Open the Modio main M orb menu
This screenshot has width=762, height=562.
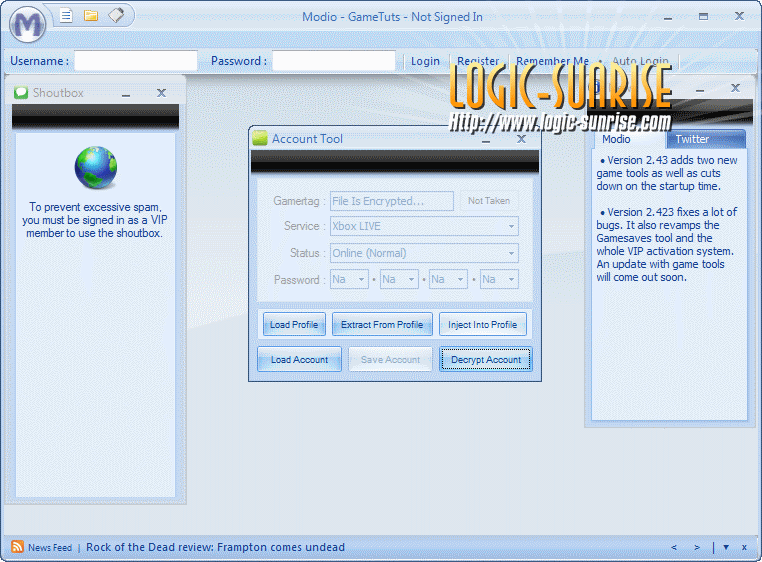tap(27, 24)
